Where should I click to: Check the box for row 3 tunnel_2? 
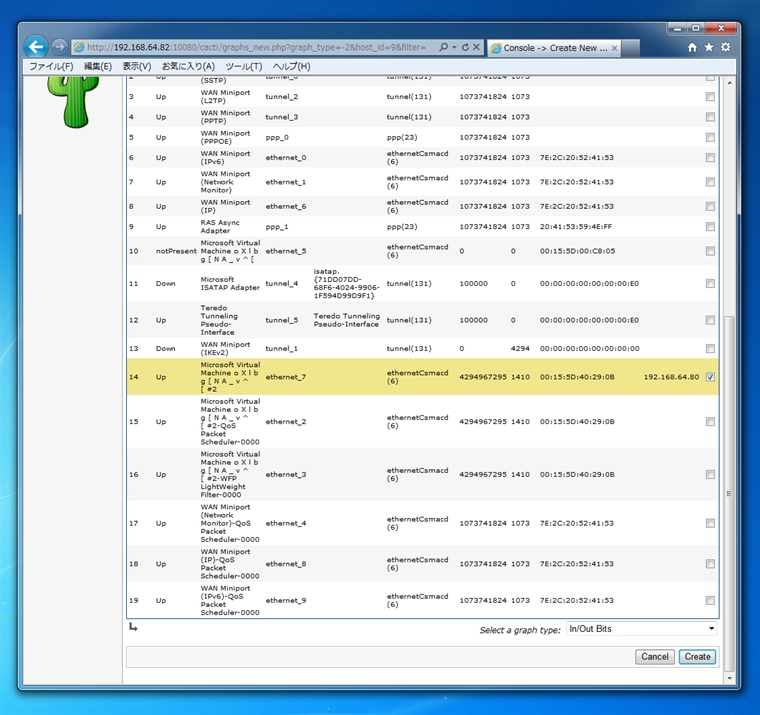(710, 97)
